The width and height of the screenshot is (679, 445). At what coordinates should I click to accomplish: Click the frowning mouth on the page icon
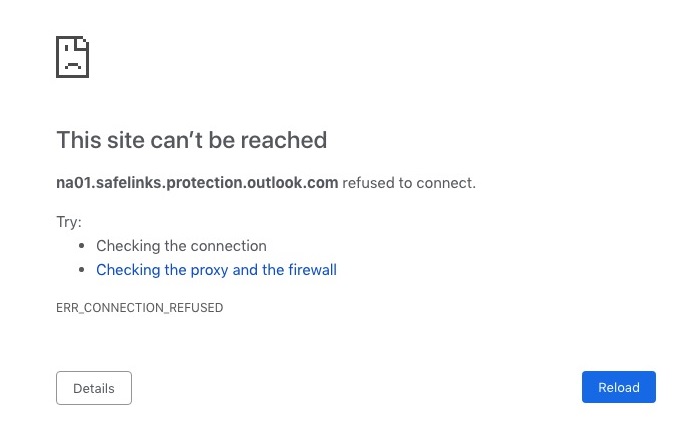(73, 66)
